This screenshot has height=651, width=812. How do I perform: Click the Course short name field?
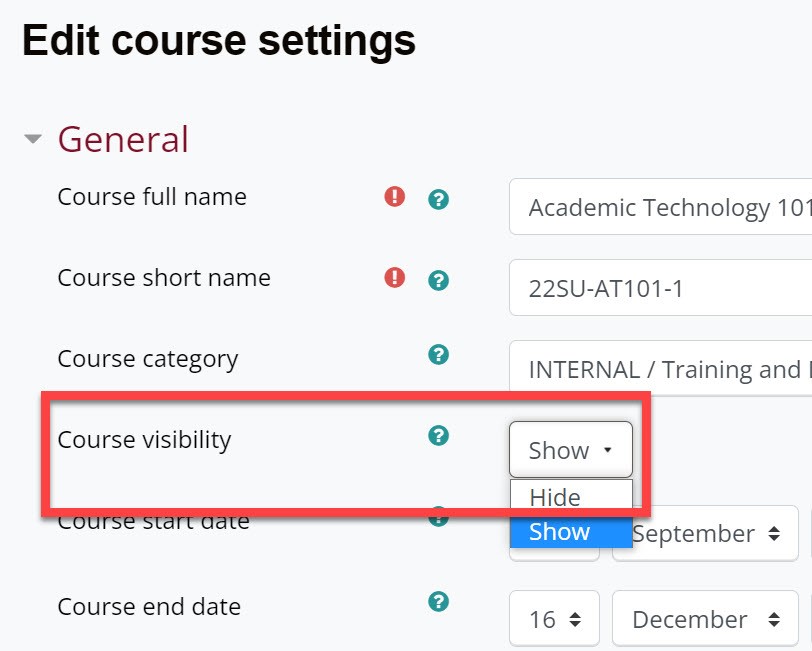click(x=660, y=287)
